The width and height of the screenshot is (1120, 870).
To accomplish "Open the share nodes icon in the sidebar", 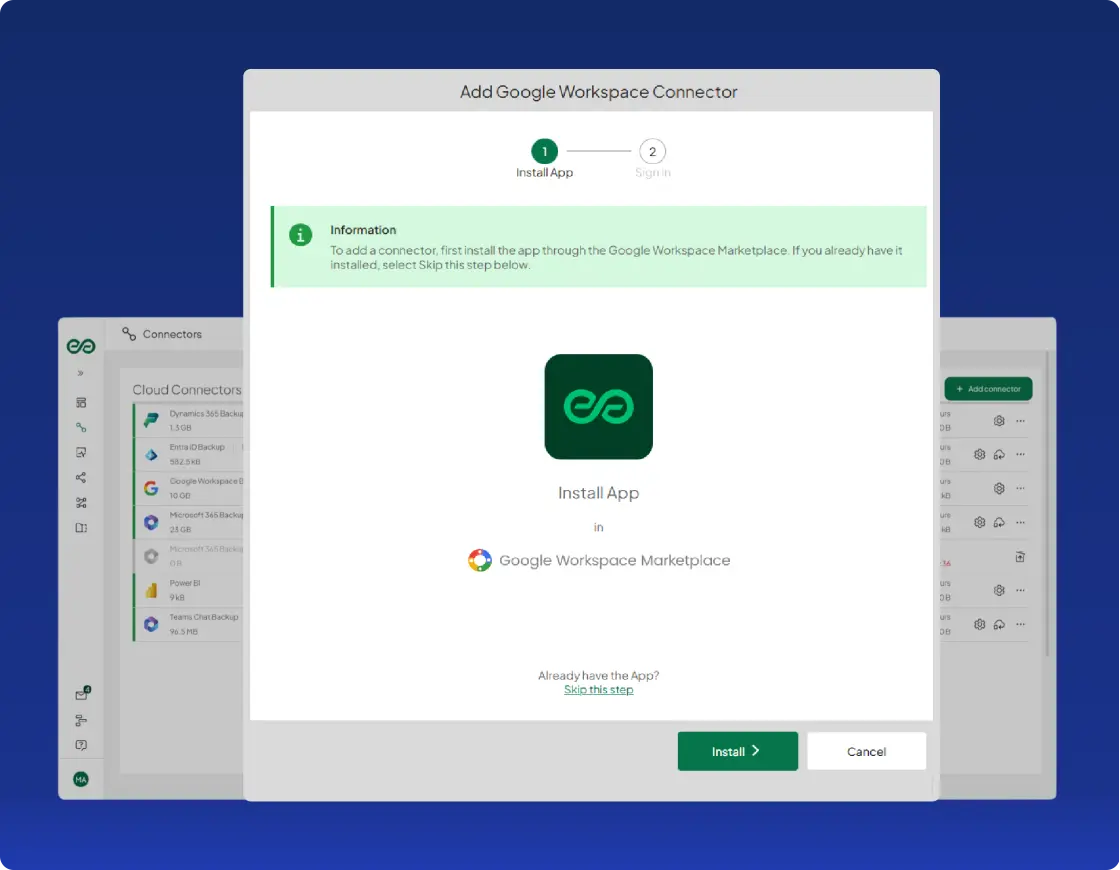I will [x=81, y=477].
